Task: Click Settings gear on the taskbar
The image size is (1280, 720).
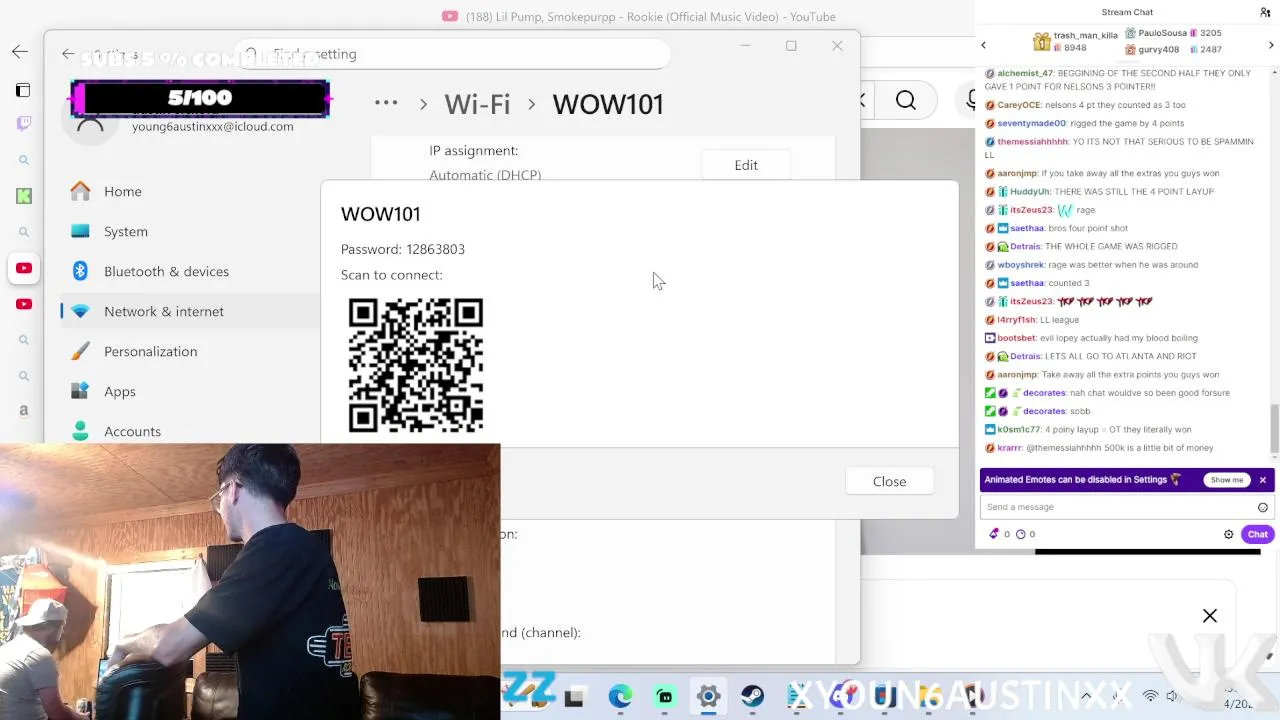Action: pos(708,697)
